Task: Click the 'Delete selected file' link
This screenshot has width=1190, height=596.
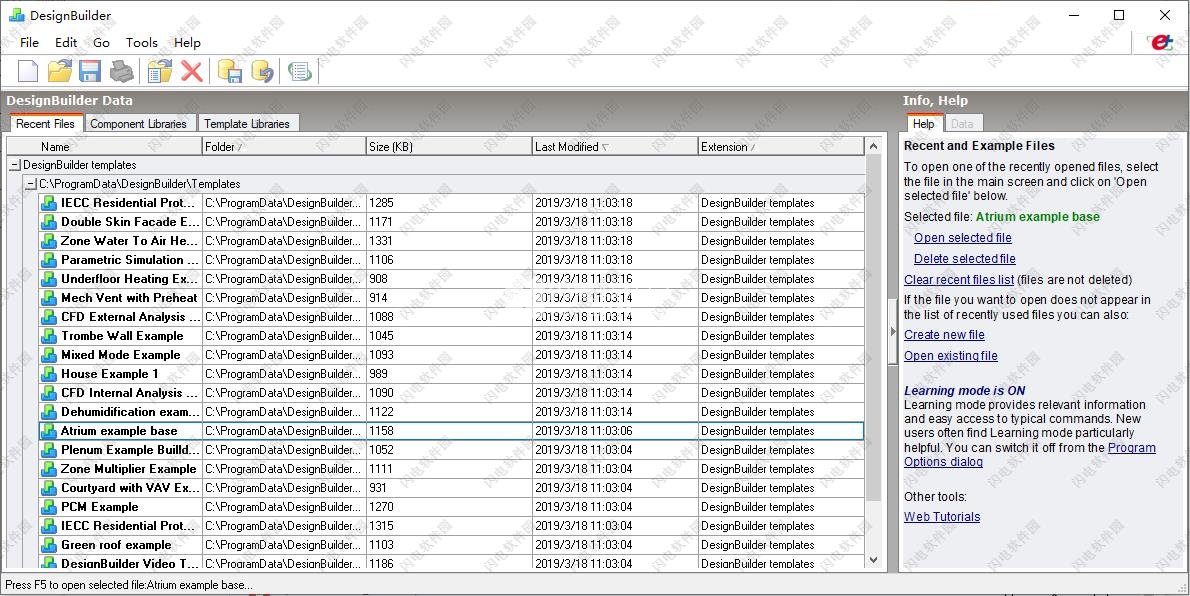Action: (x=965, y=259)
